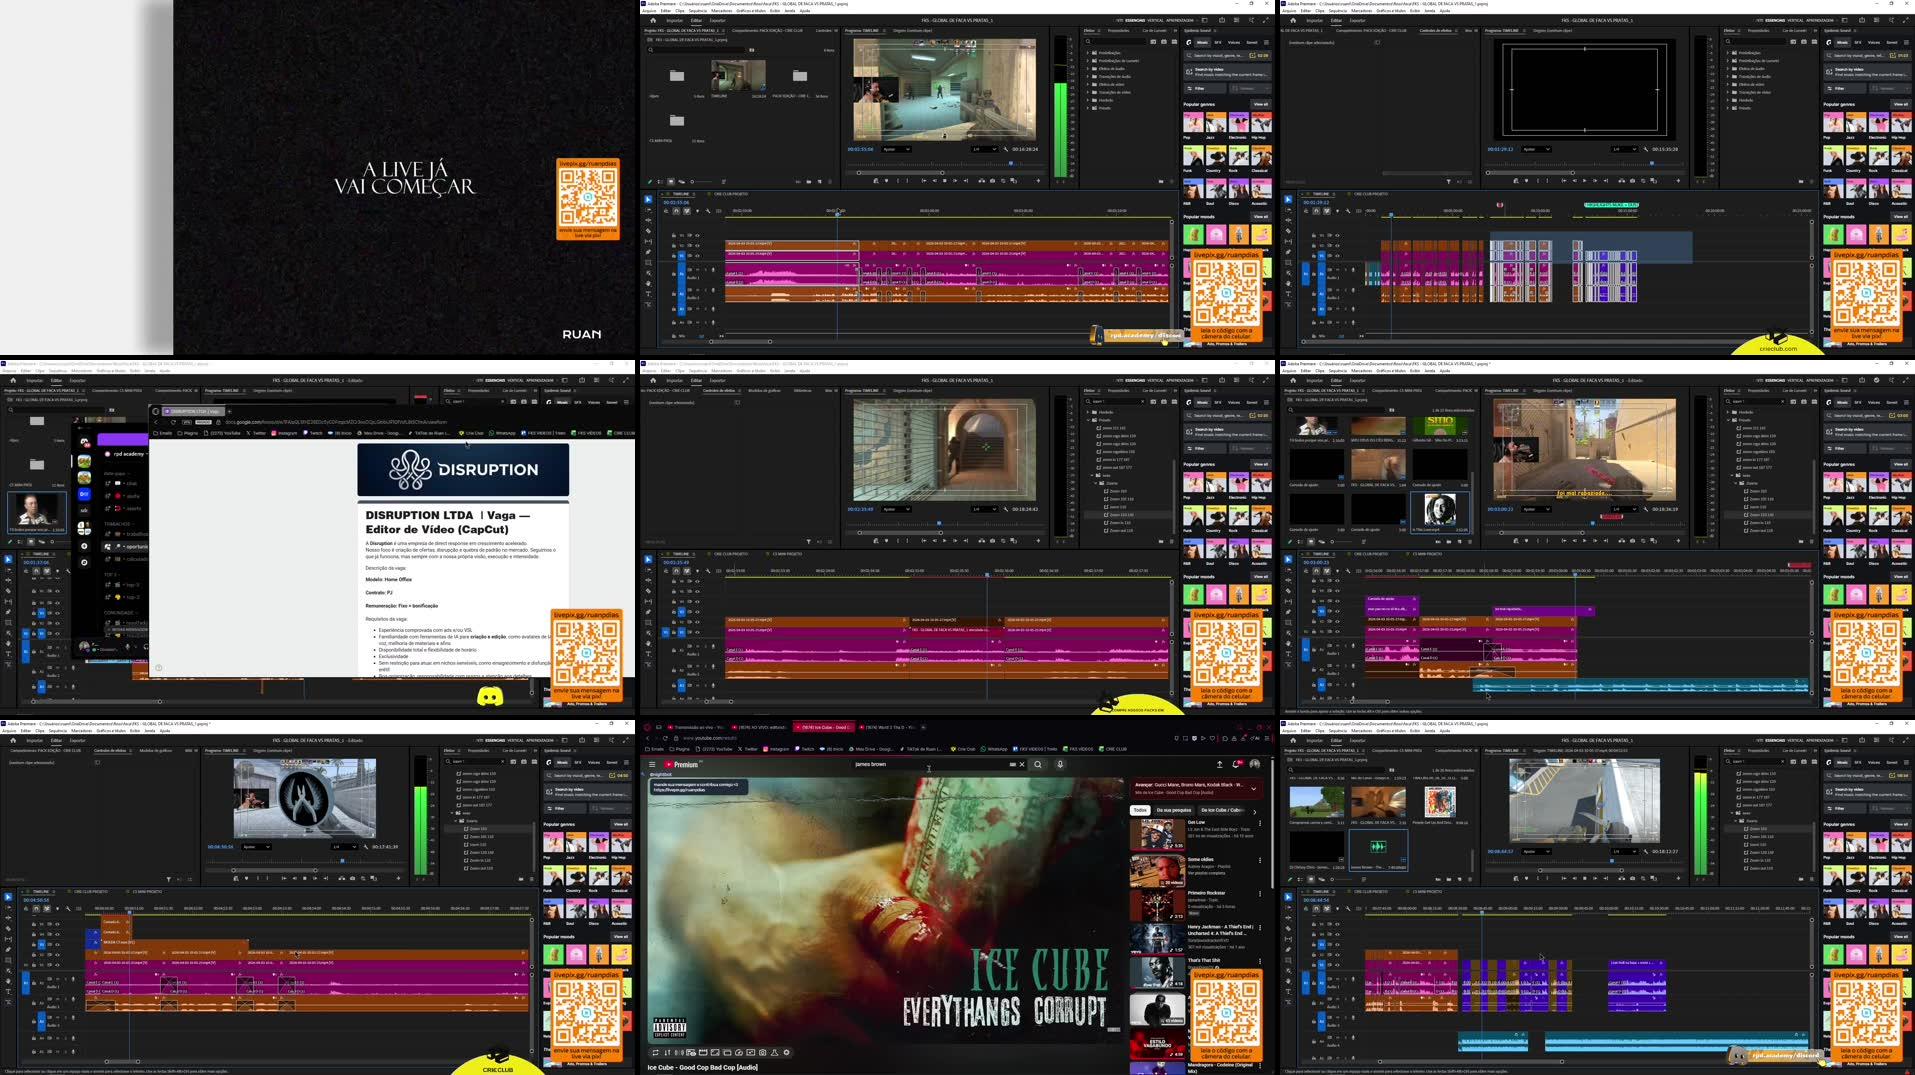
Task: Expand the Avançar queue chevron on YouTube
Action: click(1253, 788)
